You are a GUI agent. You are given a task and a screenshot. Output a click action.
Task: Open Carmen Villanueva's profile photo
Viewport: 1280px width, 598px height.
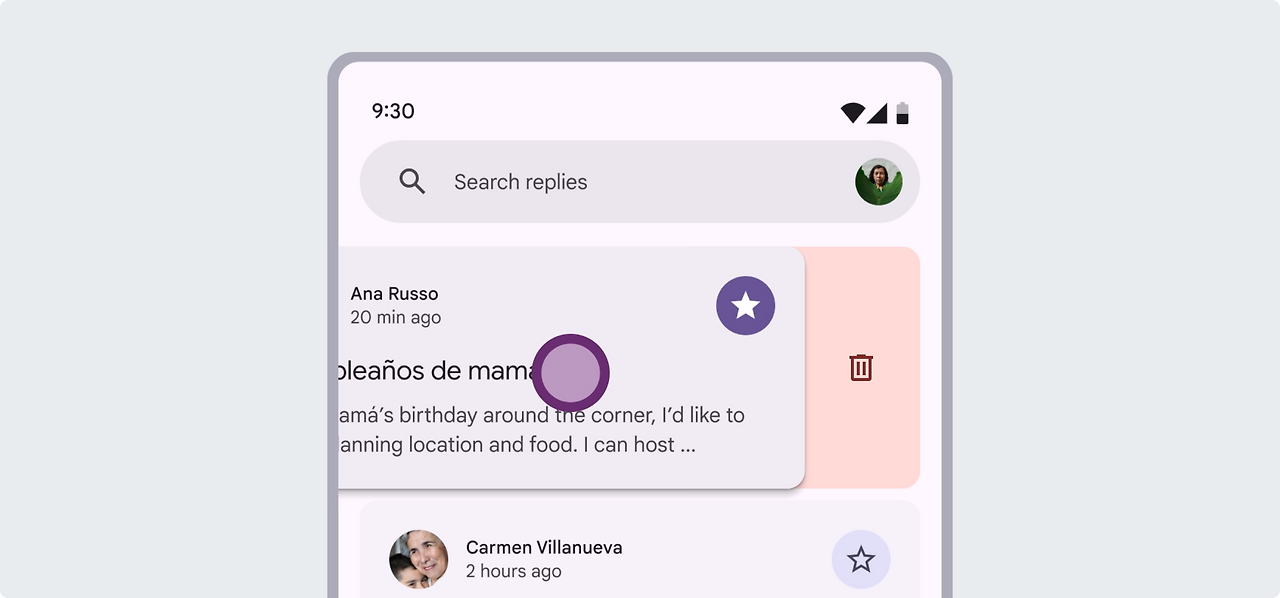[x=418, y=559]
